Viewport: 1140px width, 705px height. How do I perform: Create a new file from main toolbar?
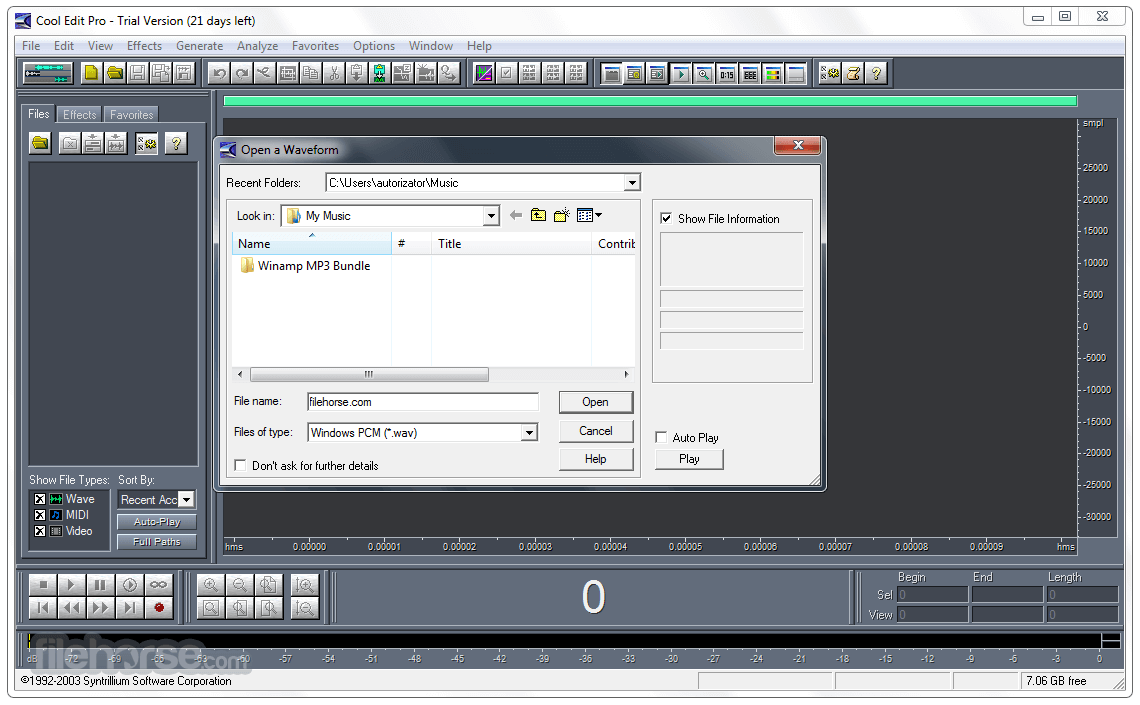pos(92,73)
